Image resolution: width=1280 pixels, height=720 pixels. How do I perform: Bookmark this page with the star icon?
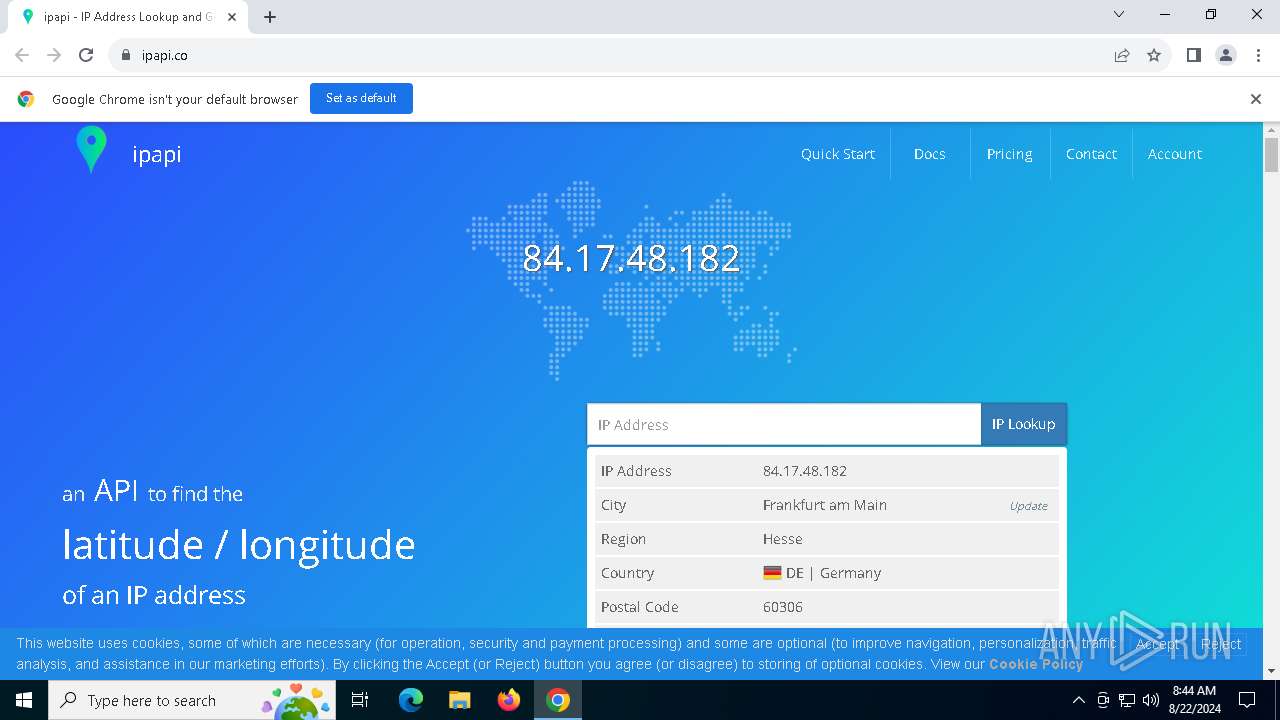[1154, 56]
